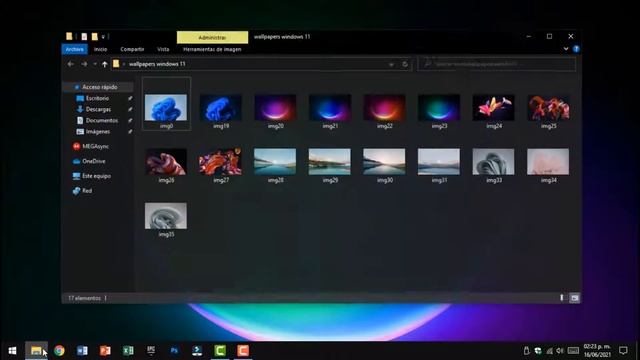Click File Explorer taskbar icon
This screenshot has width=640, height=360.
[x=36, y=351]
